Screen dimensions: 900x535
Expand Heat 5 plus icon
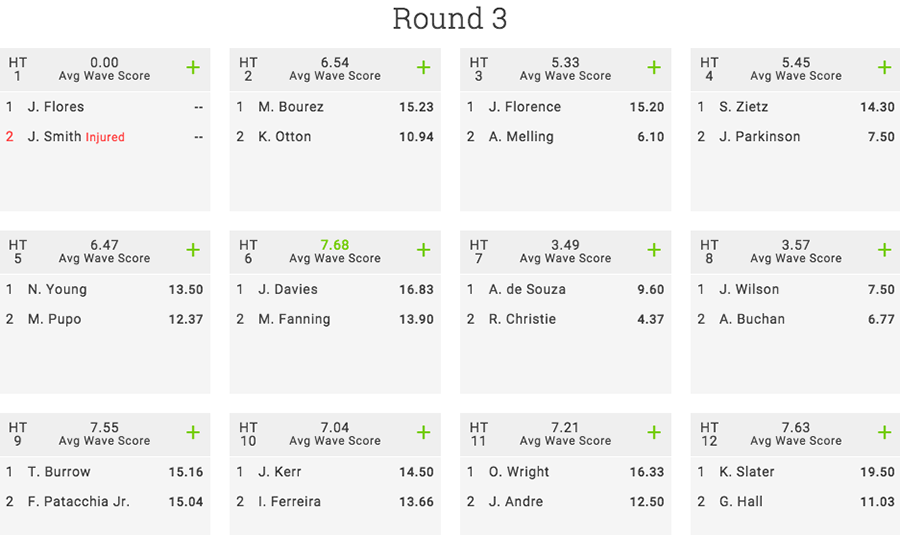pyautogui.click(x=193, y=250)
